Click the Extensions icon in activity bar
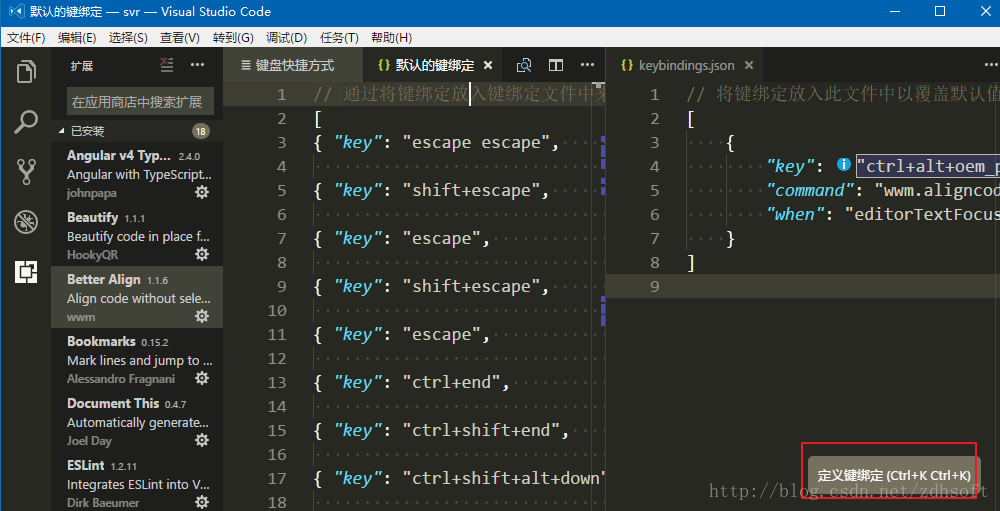Viewport: 1000px width, 511px height. [x=26, y=271]
